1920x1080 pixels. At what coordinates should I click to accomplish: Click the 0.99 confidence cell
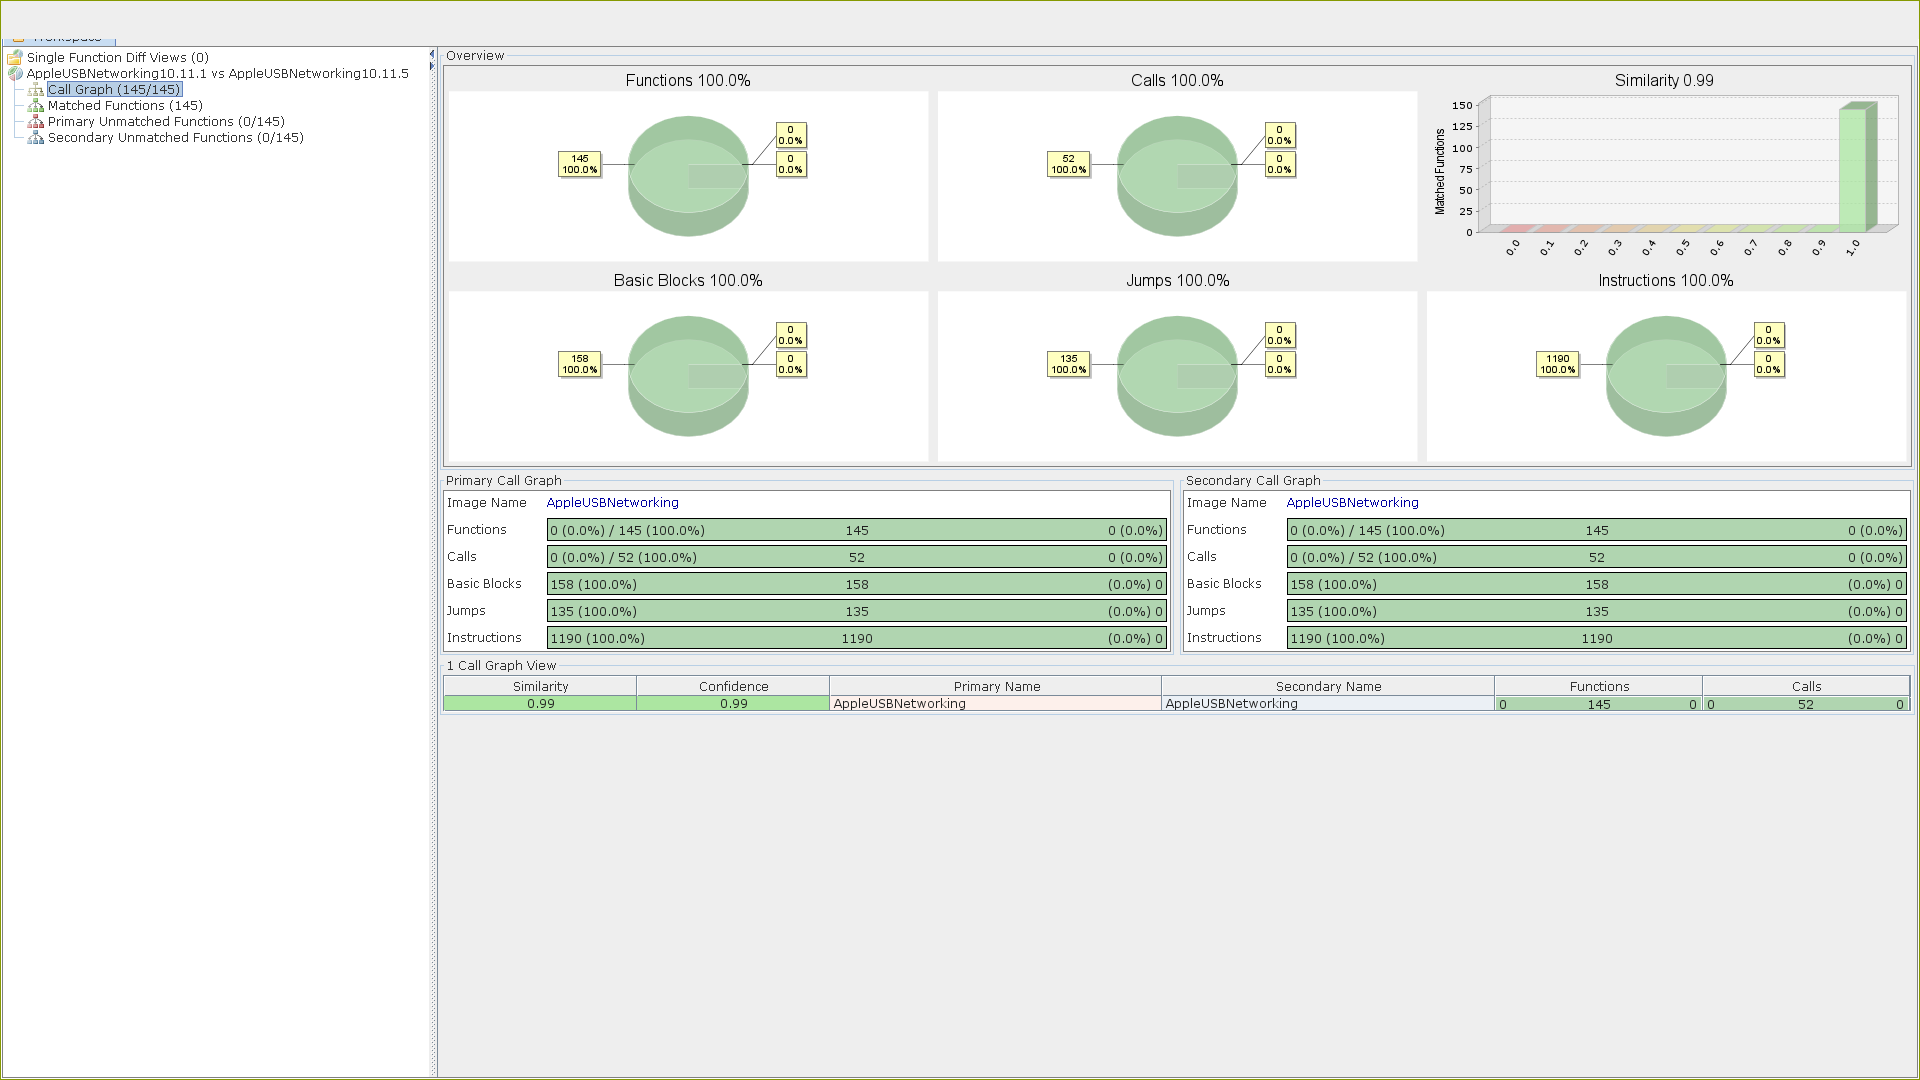(x=733, y=704)
